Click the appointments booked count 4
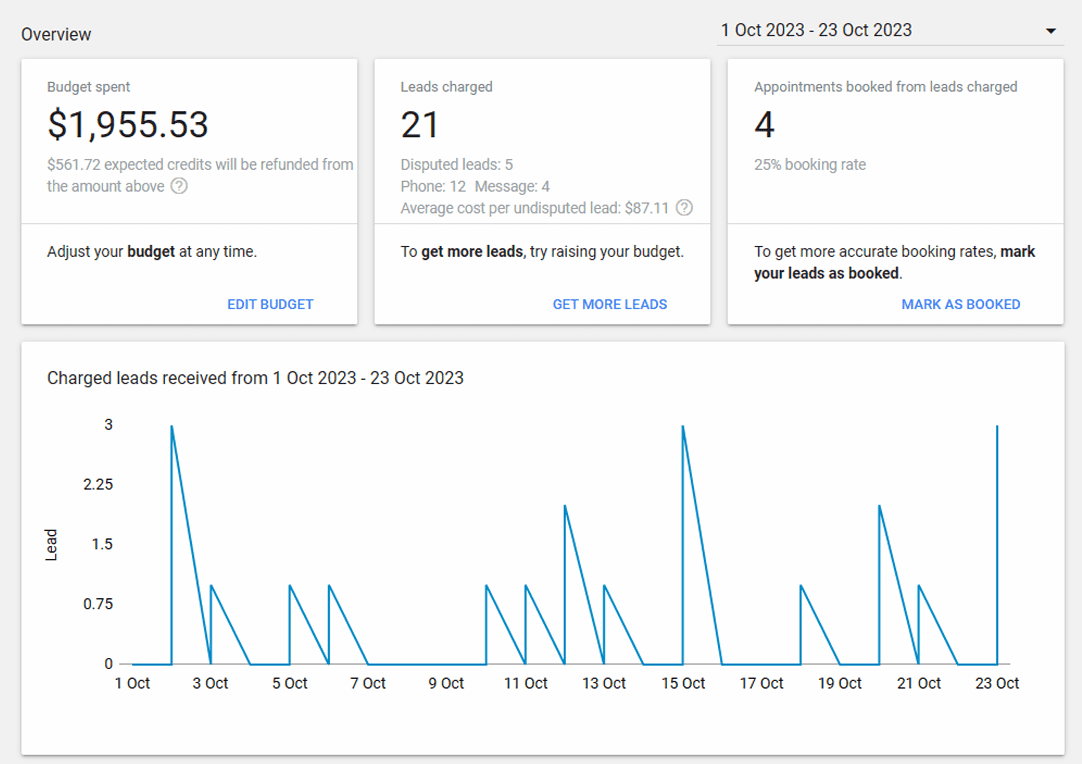The image size is (1082, 764). point(765,125)
